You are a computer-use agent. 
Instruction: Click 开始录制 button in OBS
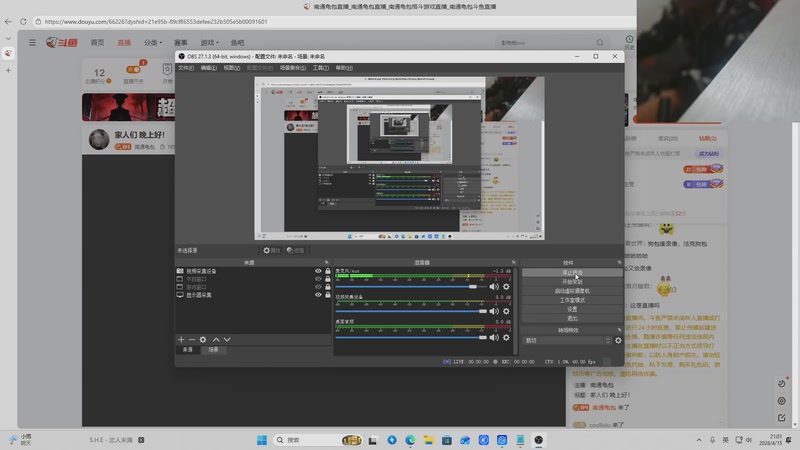tap(572, 282)
